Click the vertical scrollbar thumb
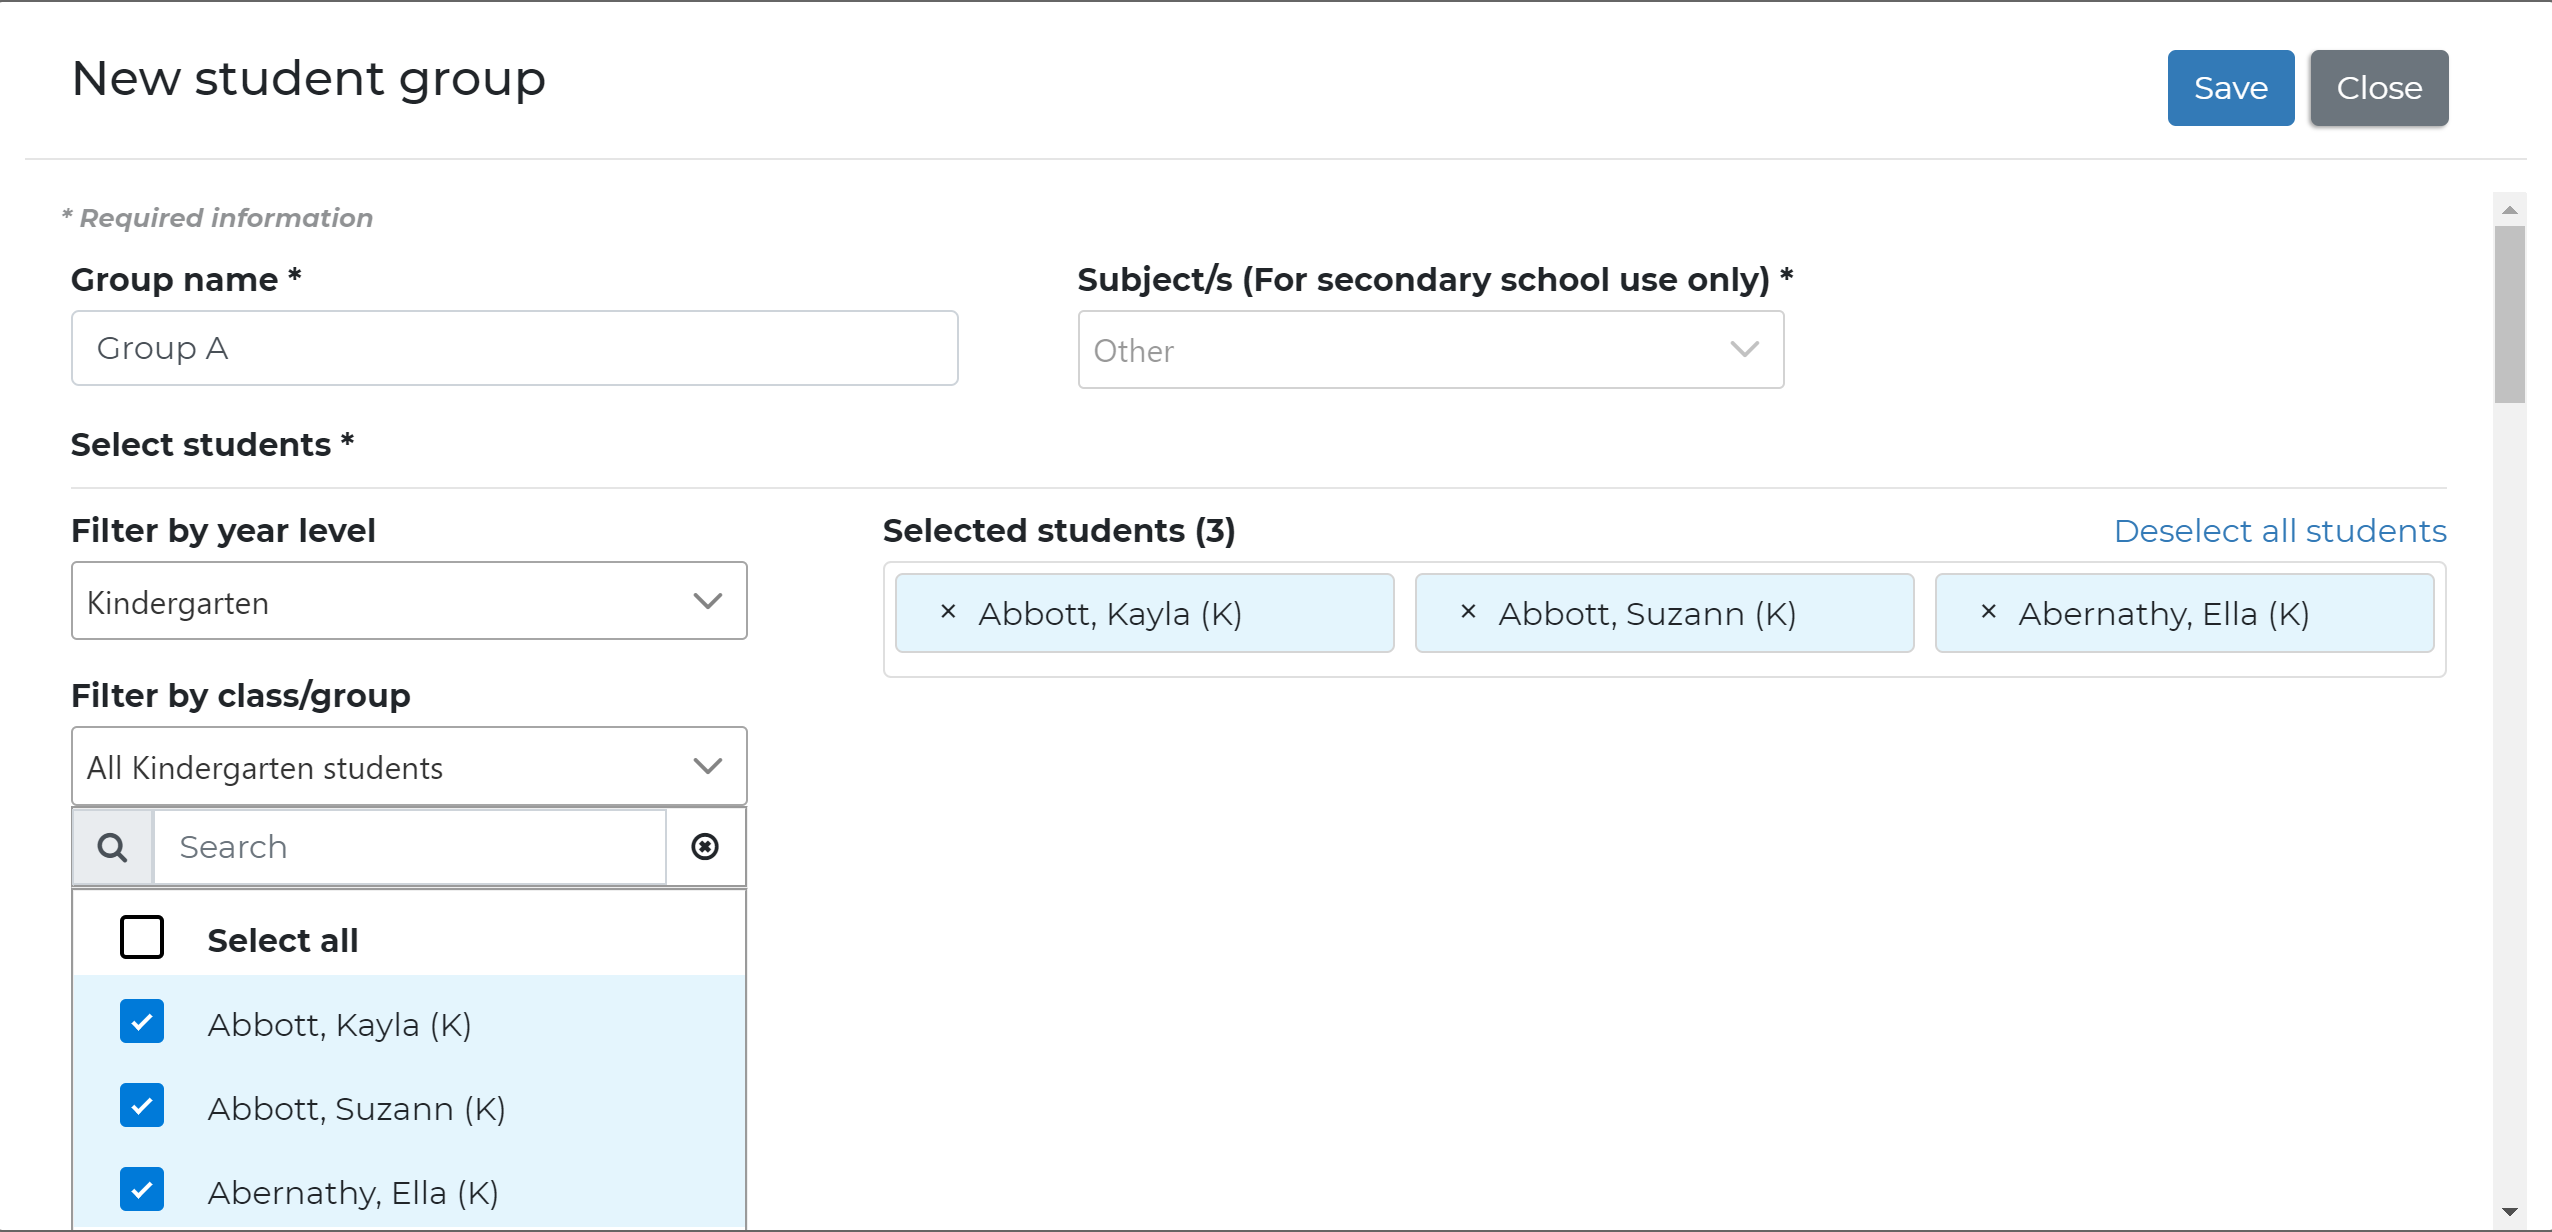Image resolution: width=2552 pixels, height=1232 pixels. (2509, 315)
